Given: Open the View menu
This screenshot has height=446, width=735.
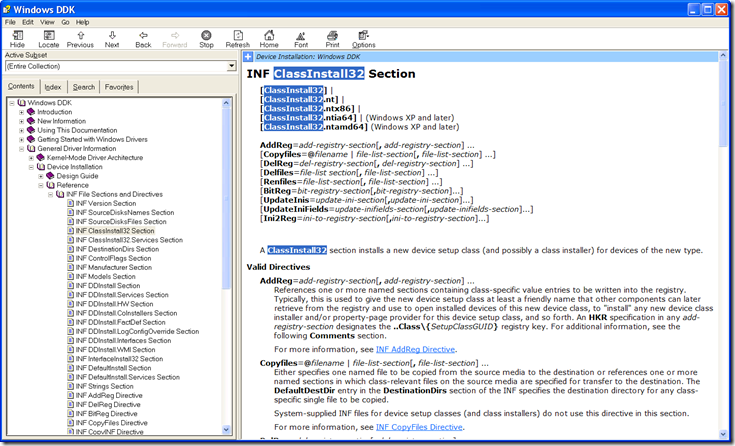Looking at the screenshot, I should pyautogui.click(x=47, y=21).
